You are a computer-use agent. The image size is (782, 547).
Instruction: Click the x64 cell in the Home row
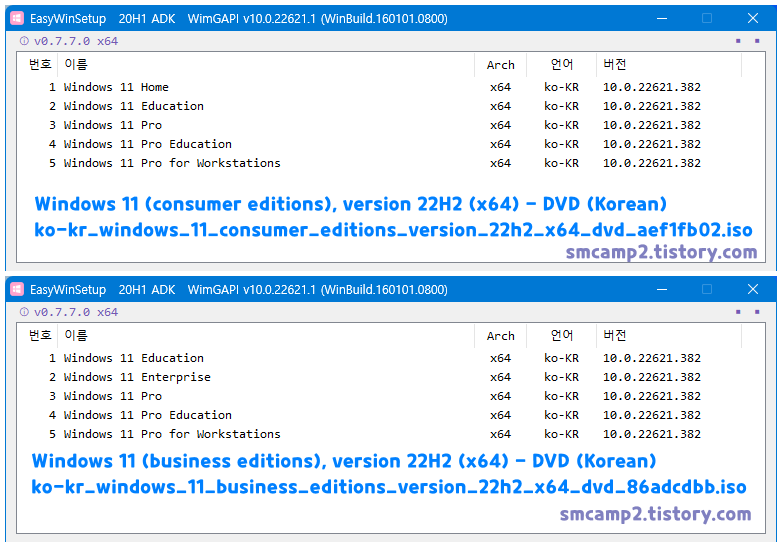click(500, 87)
